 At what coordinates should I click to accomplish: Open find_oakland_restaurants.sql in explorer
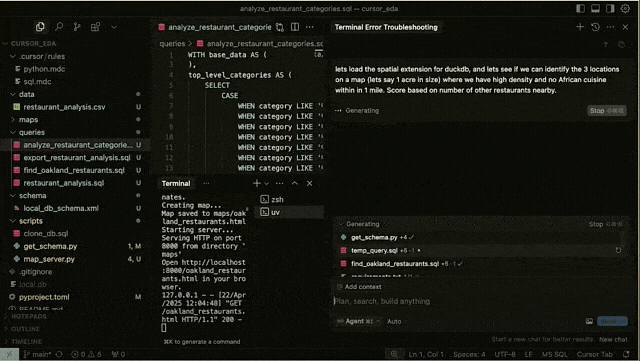click(75, 170)
